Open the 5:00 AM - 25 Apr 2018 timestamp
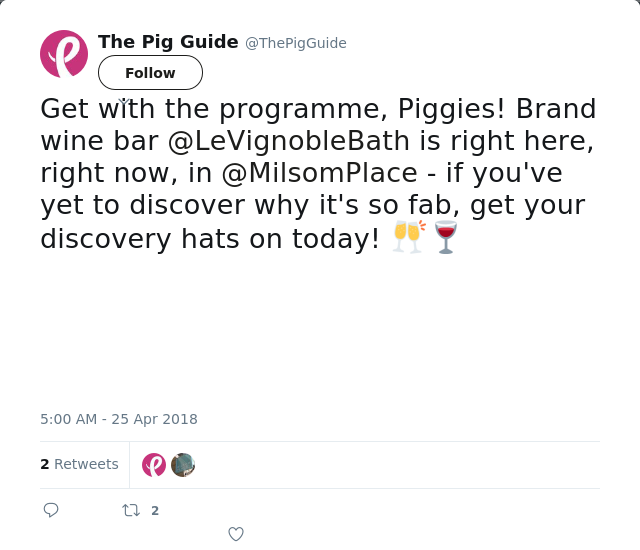This screenshot has width=640, height=550. point(119,419)
